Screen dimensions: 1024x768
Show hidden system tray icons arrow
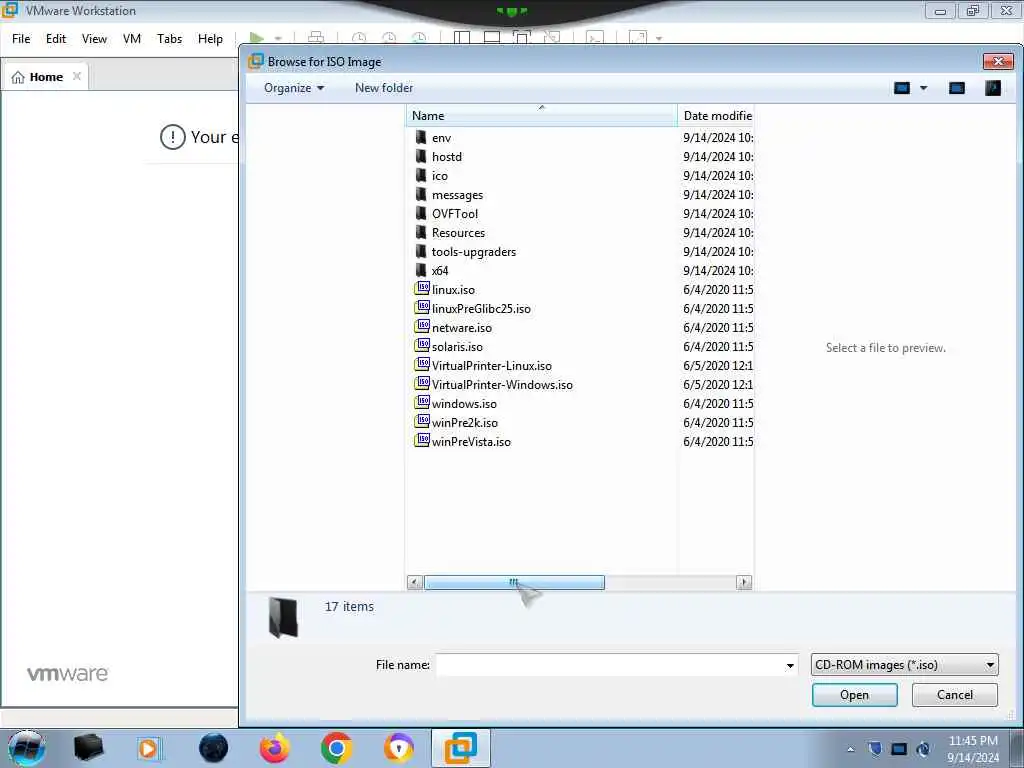pyautogui.click(x=850, y=750)
